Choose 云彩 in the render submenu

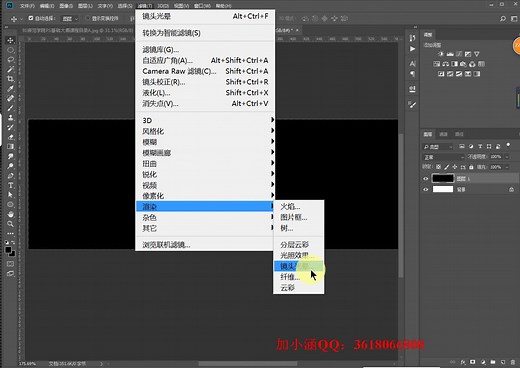[x=299, y=288]
